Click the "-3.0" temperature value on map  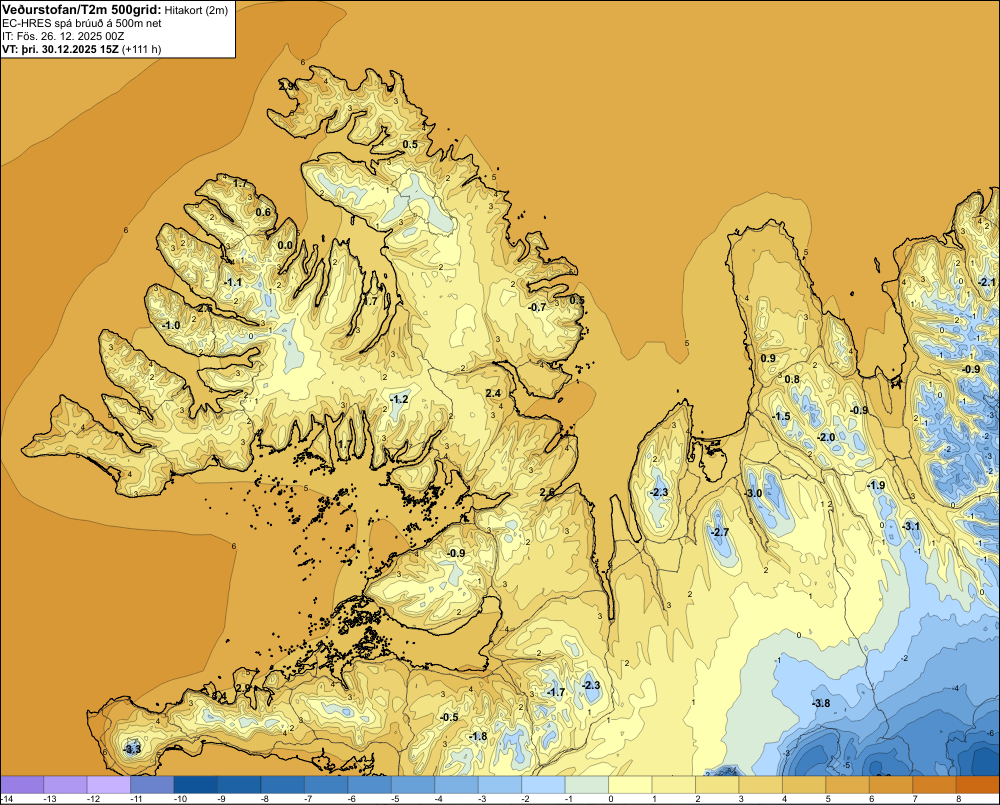click(753, 494)
